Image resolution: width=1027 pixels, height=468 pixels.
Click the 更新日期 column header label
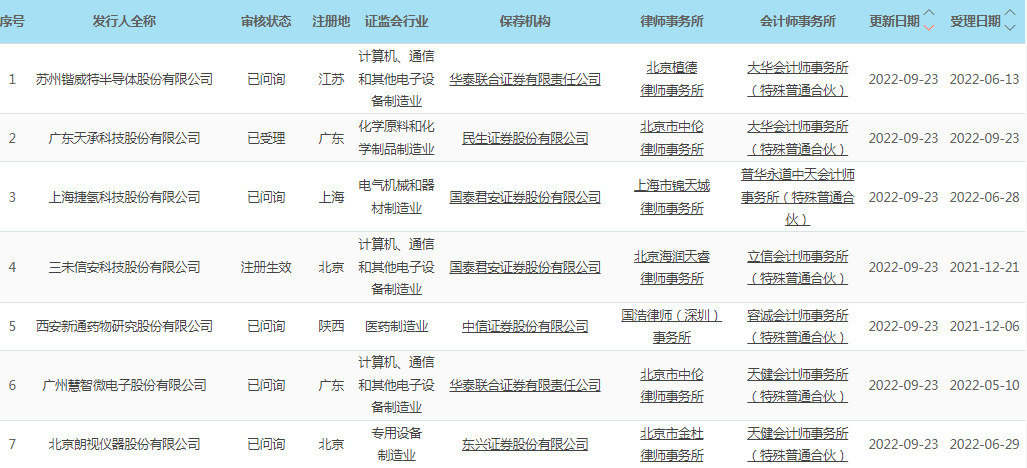pyautogui.click(x=894, y=21)
